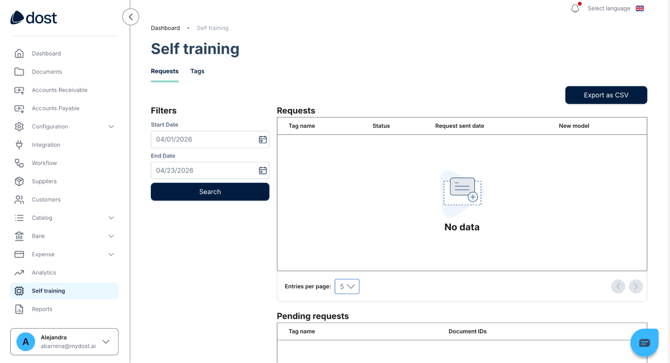Viewport: 670px width, 363px height.
Task: Go to next page of requests
Action: pos(636,287)
